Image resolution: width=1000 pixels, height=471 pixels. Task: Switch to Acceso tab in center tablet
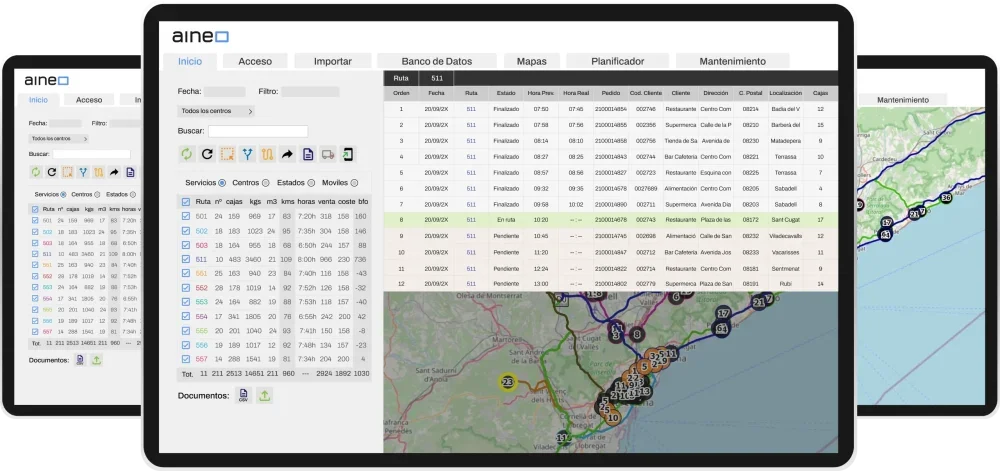point(255,61)
